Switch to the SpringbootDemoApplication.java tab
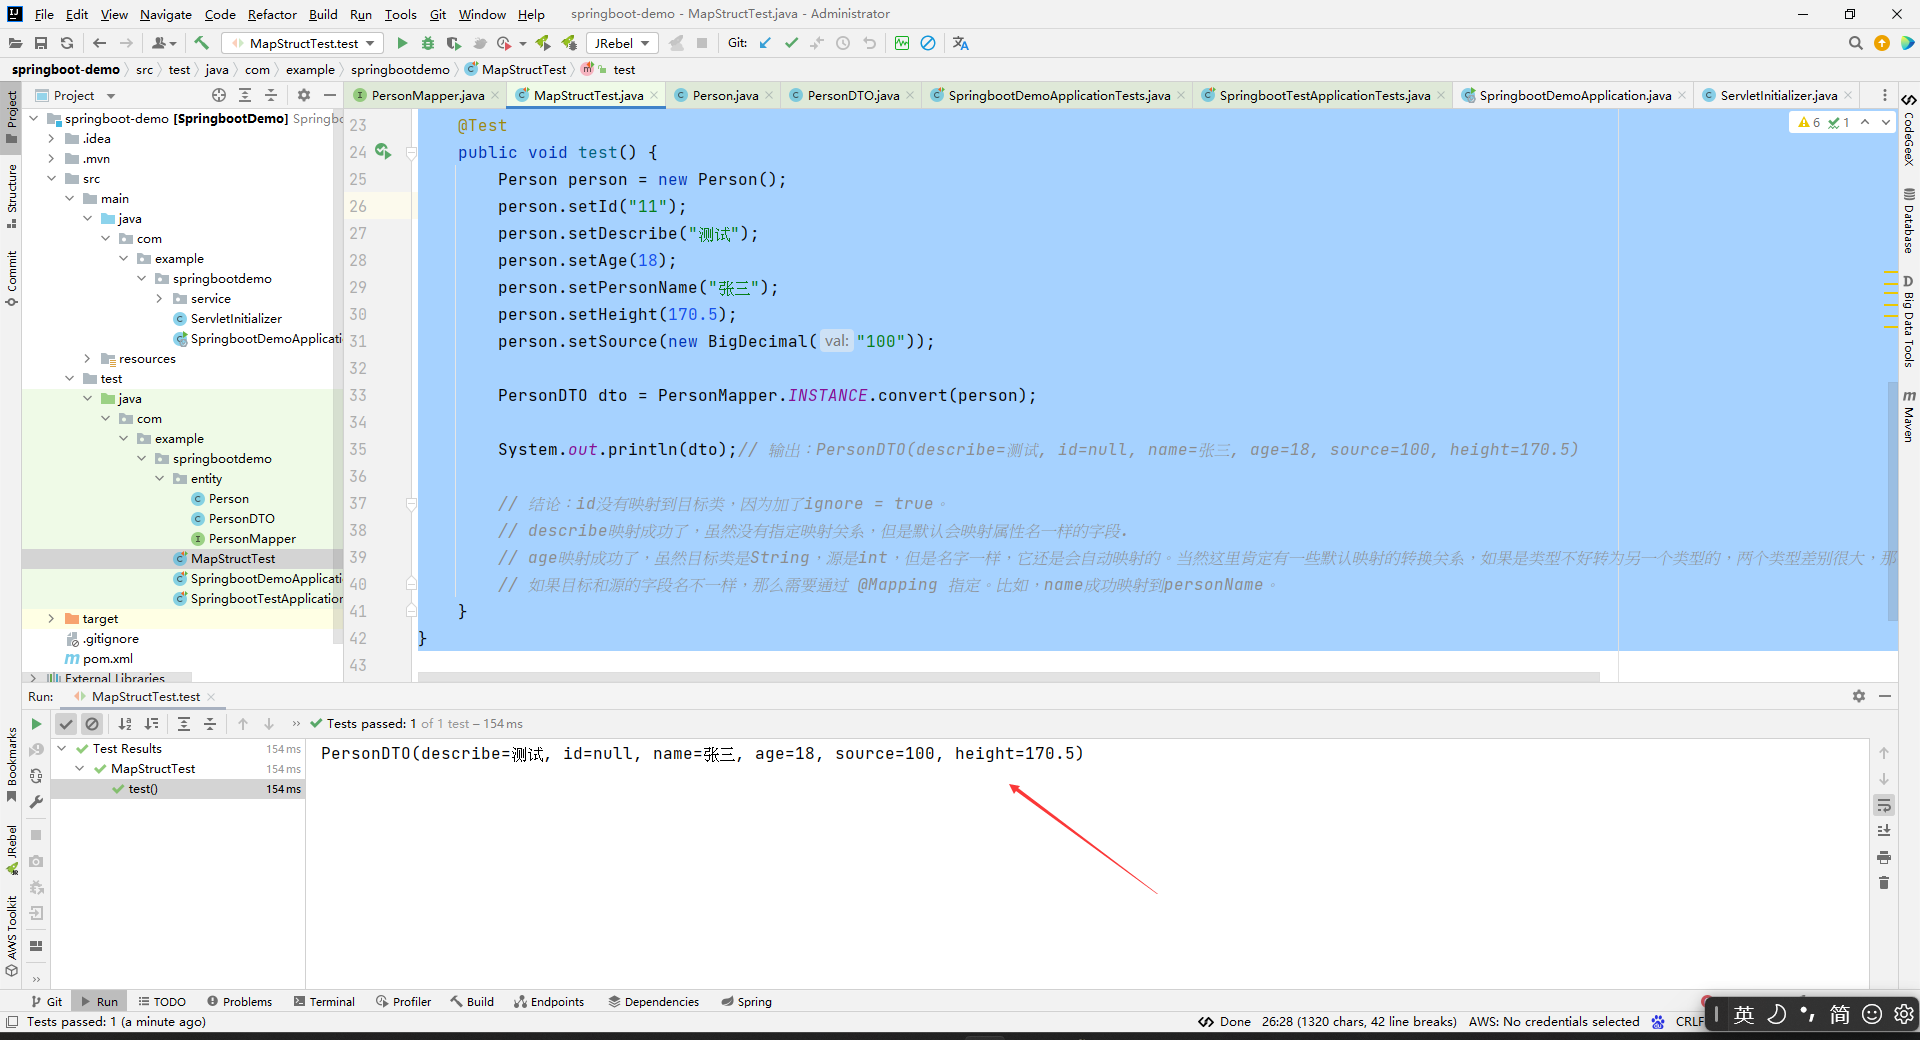This screenshot has height=1040, width=1920. click(x=1574, y=95)
